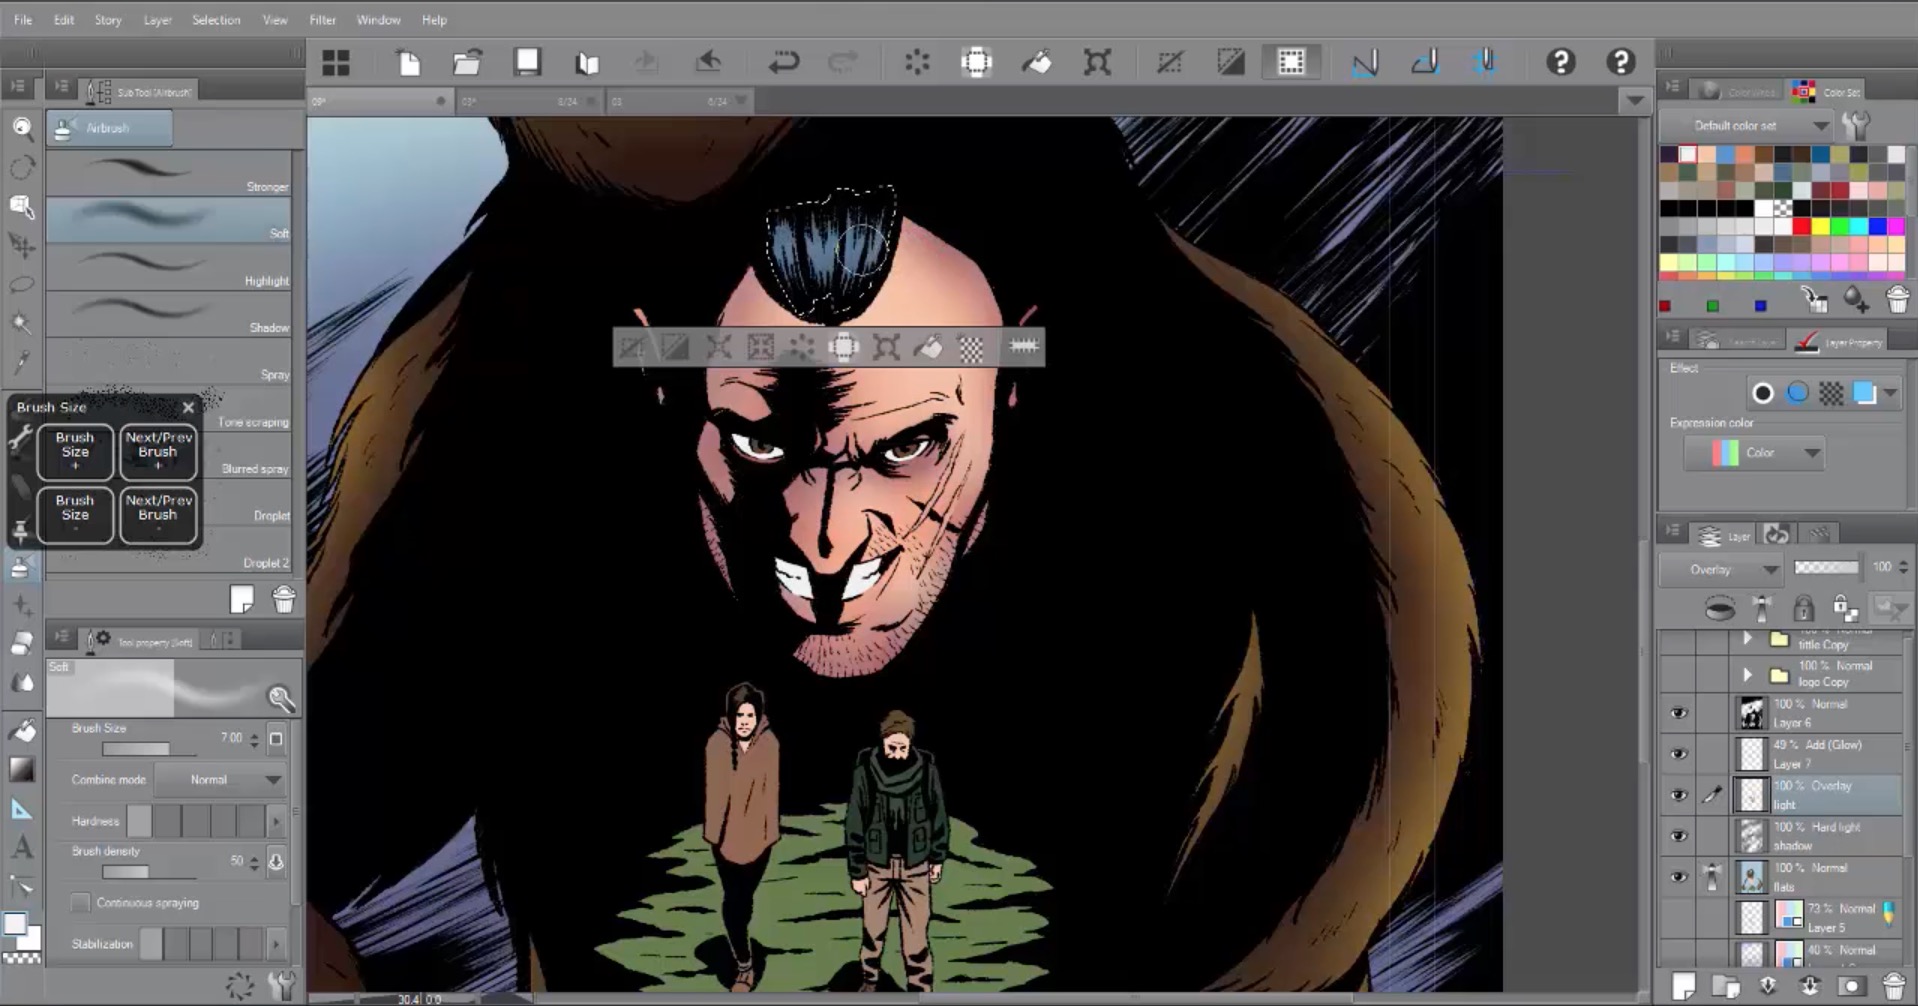
Task: Select the Text tool
Action: (22, 848)
